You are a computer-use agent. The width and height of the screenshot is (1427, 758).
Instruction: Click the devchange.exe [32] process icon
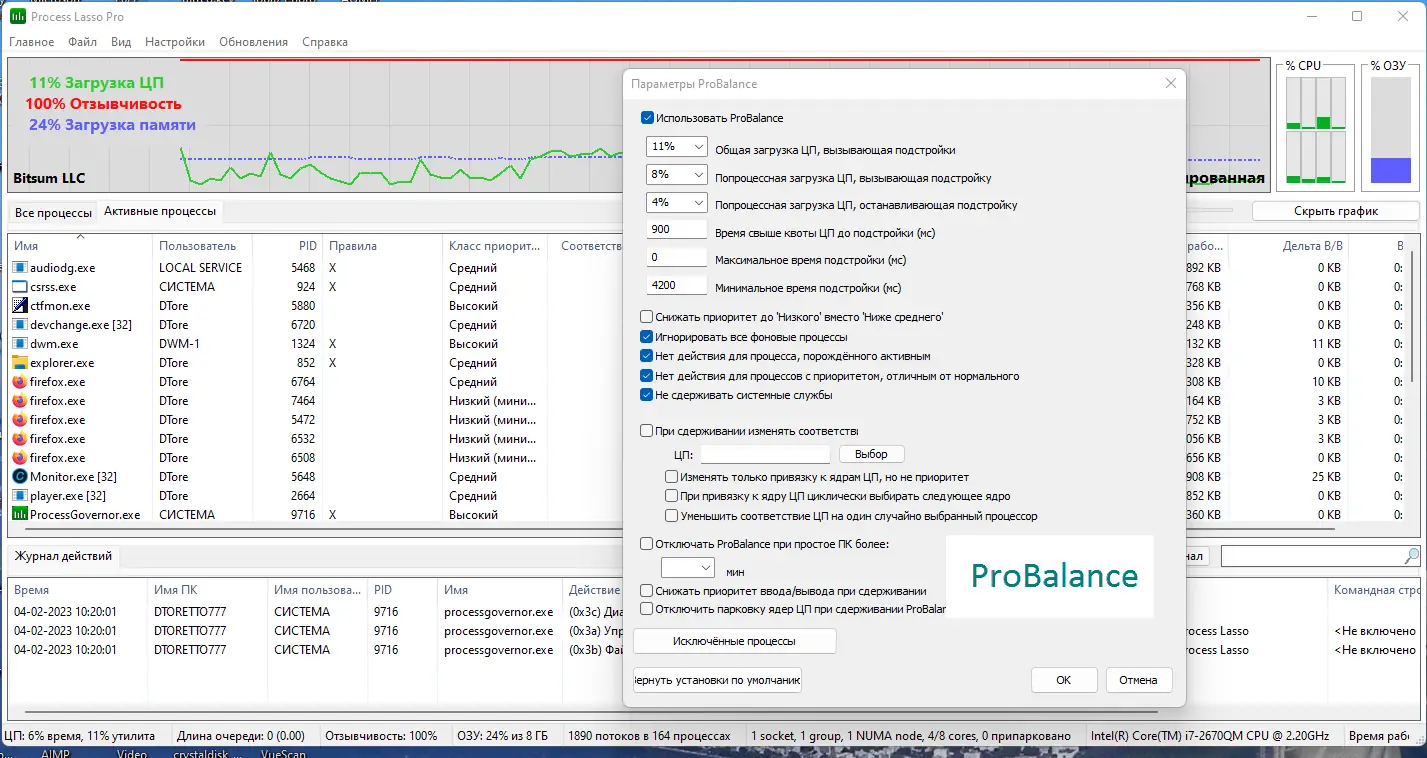[20, 325]
